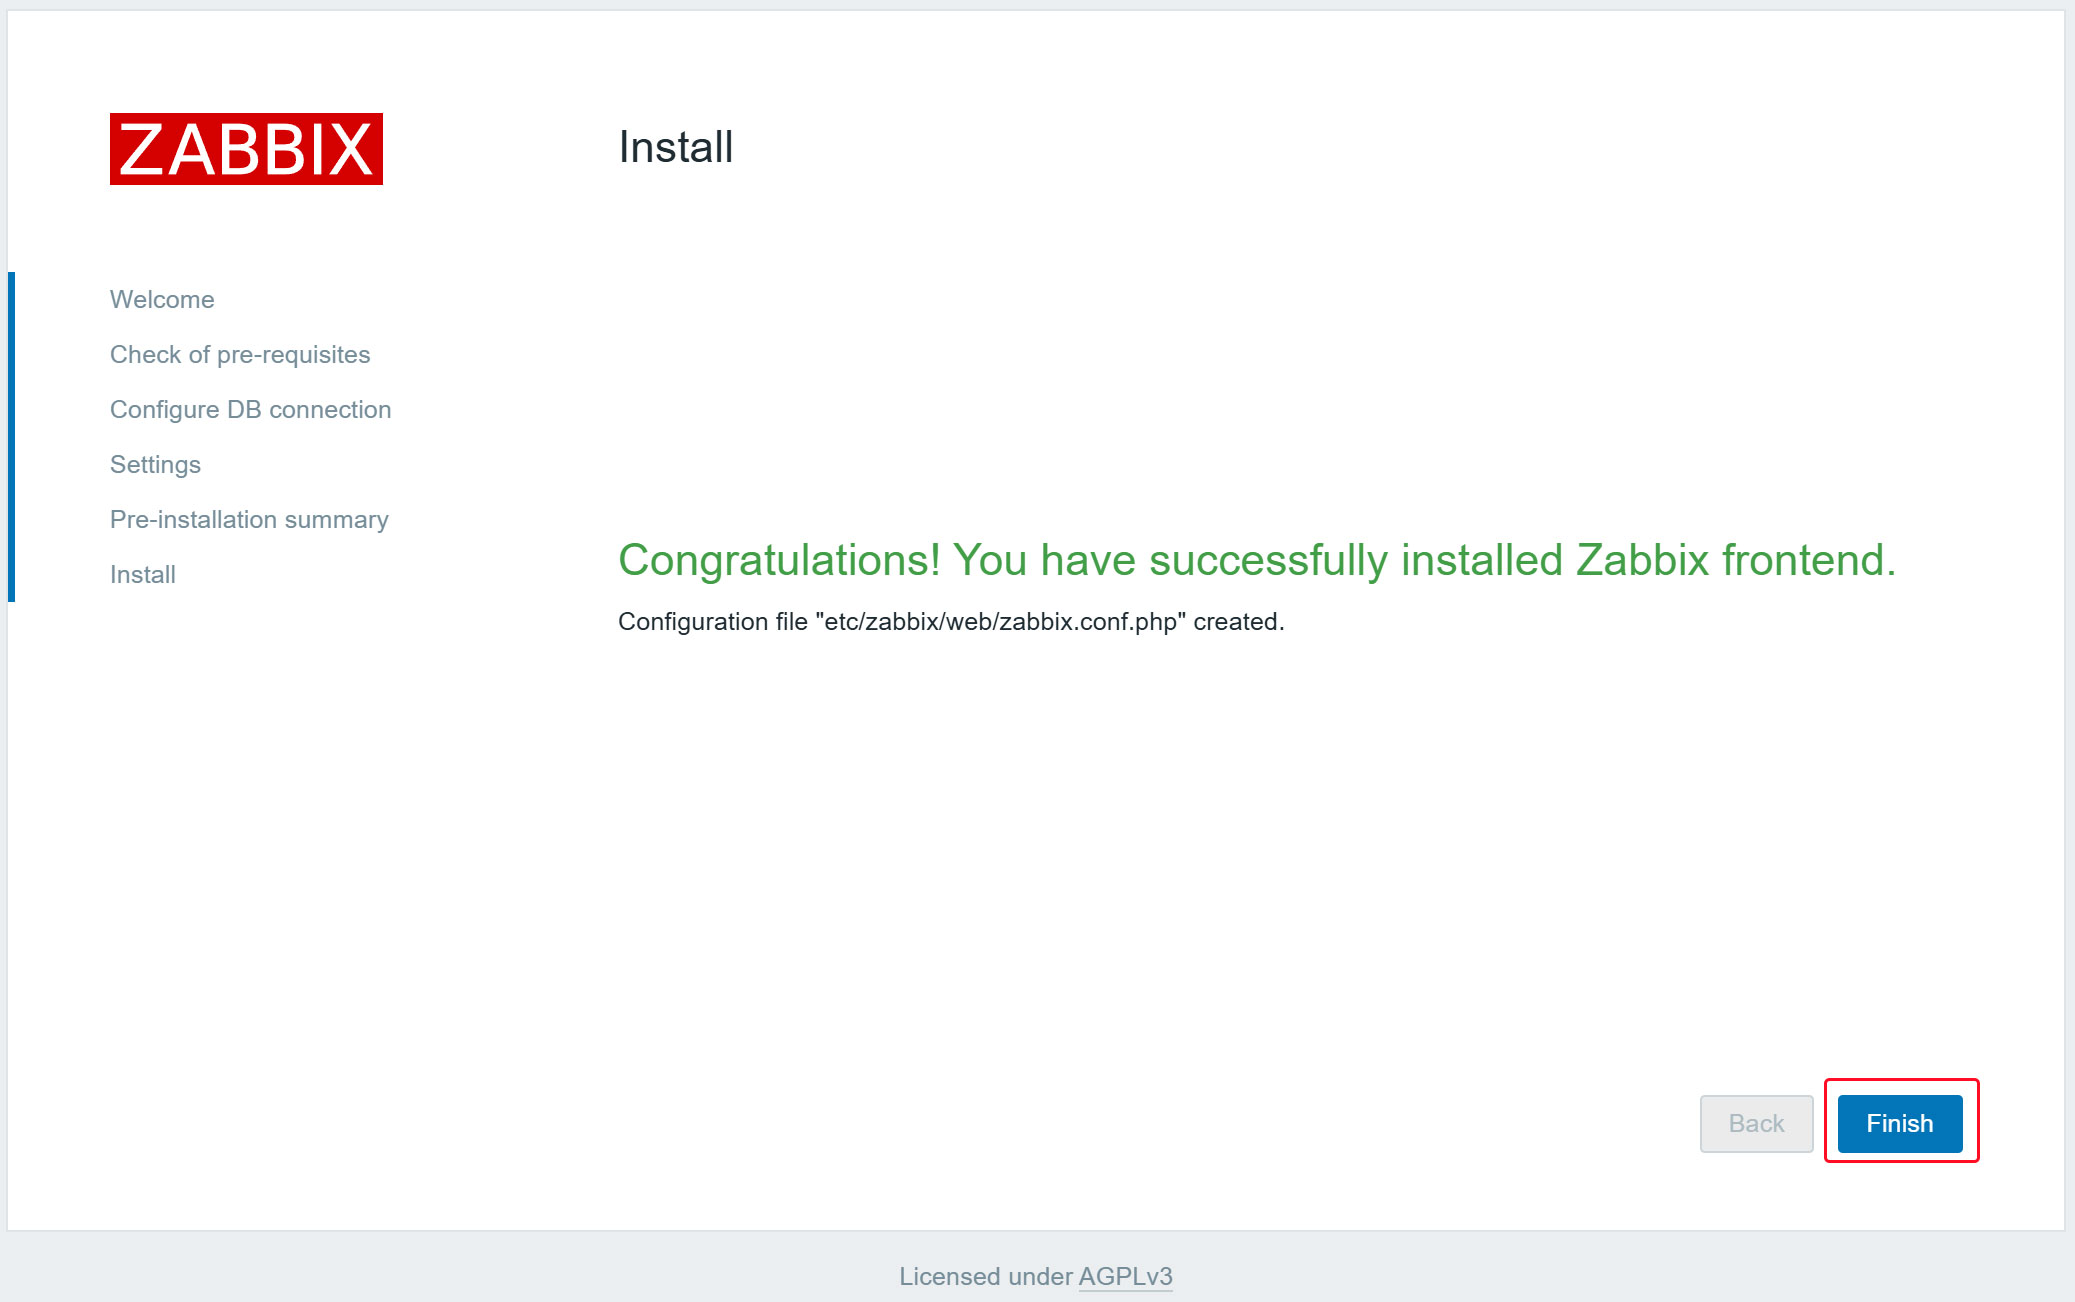Viewport: 2075px width, 1302px height.
Task: Select the Configure DB connection step
Action: 250,409
